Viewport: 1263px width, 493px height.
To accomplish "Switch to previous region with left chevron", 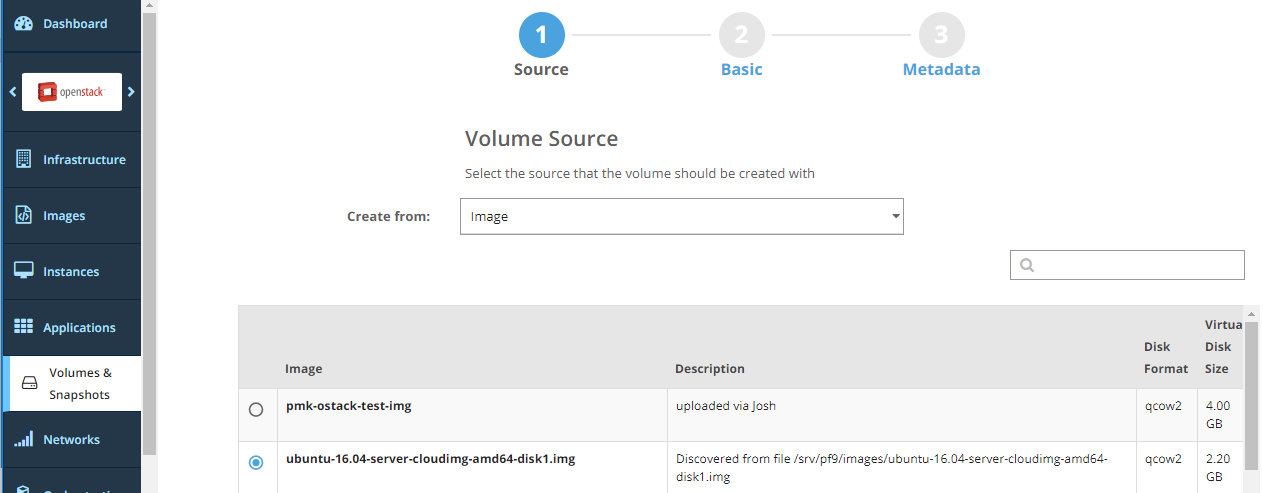I will click(x=13, y=92).
